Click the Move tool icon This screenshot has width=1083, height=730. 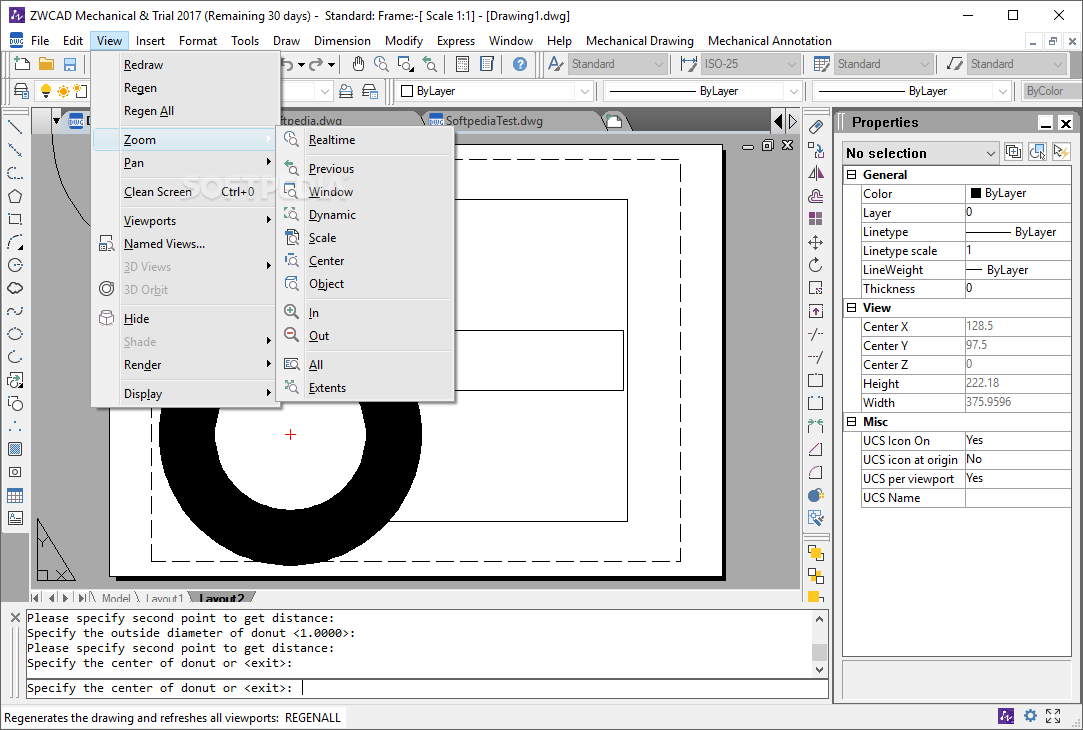(x=816, y=242)
